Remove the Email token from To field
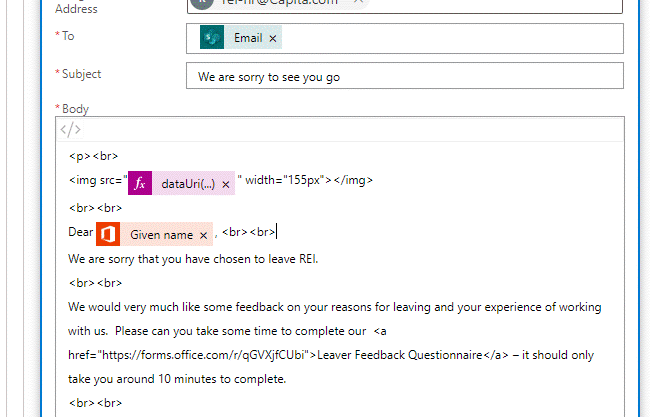Image resolution: width=650 pixels, height=417 pixels. [x=273, y=39]
